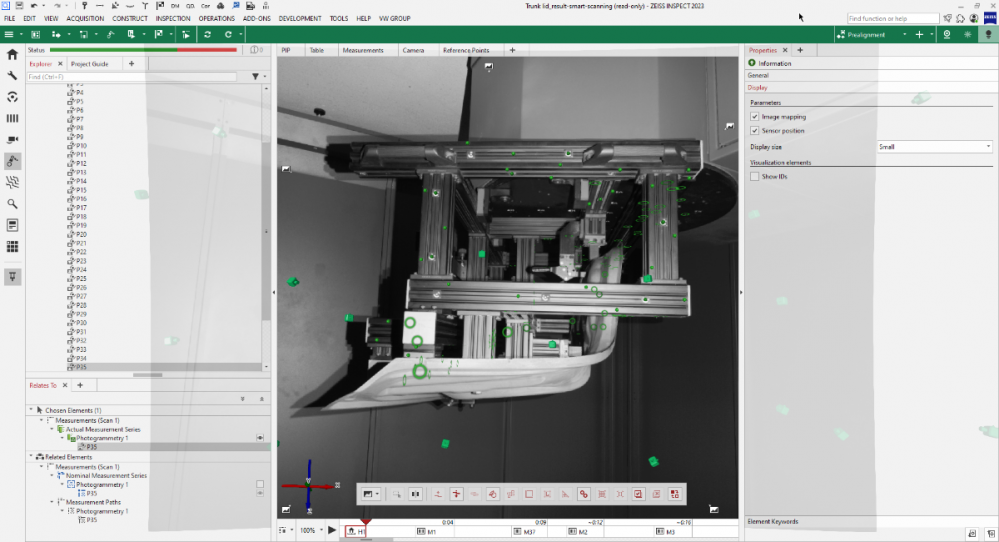Select the magnifier icon in left sidebar
Image resolution: width=999 pixels, height=542 pixels.
click(x=12, y=203)
